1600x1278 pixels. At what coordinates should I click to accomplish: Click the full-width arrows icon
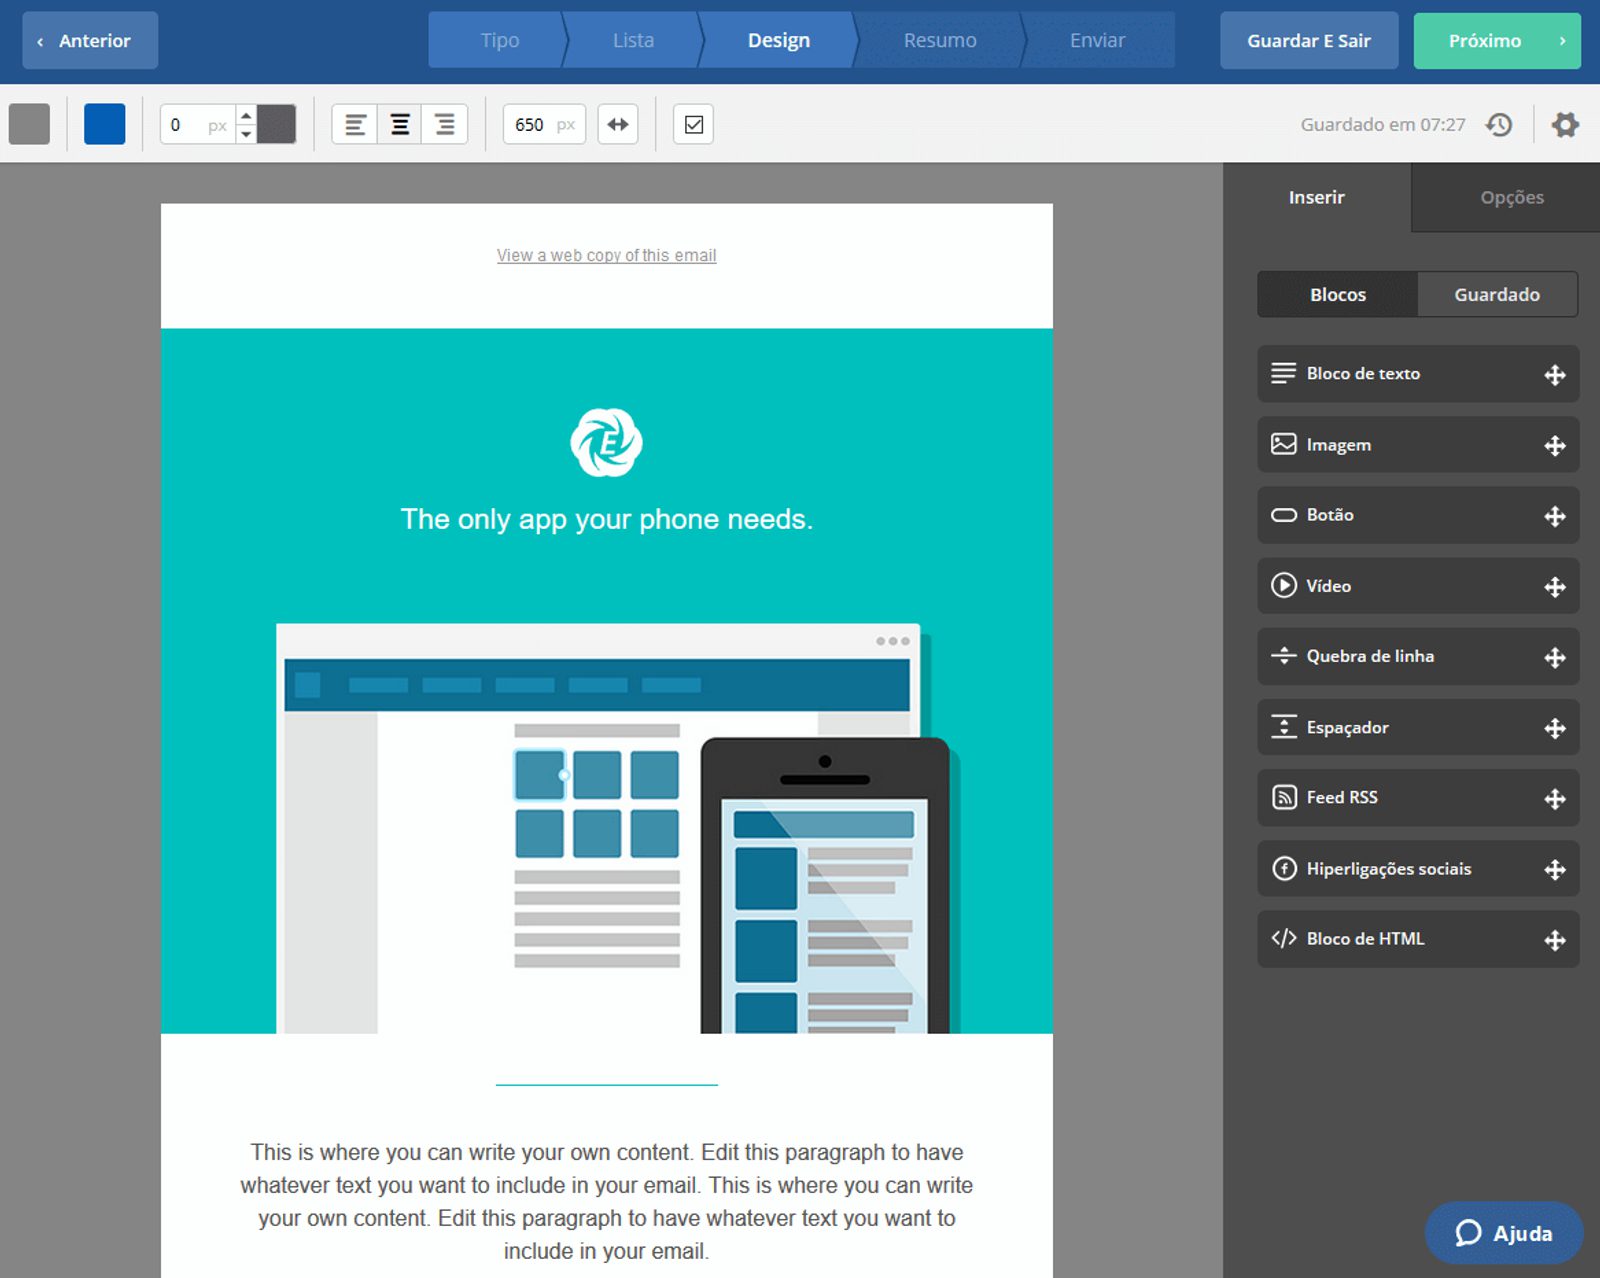[618, 125]
